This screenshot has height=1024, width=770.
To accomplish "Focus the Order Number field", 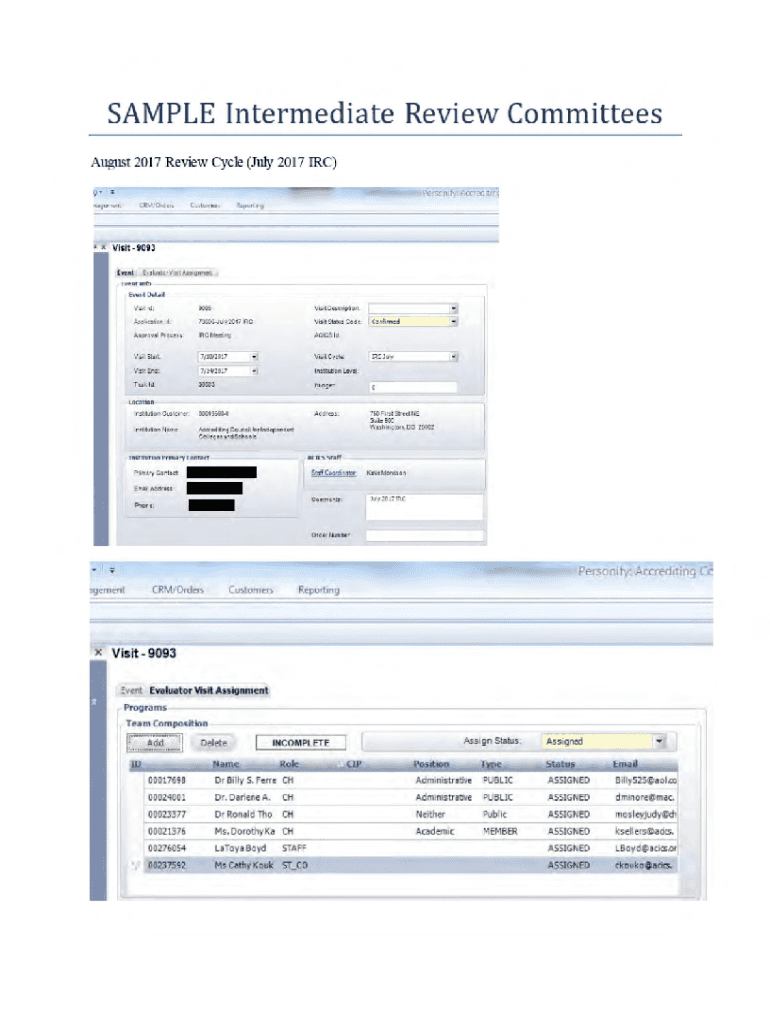I will [424, 536].
